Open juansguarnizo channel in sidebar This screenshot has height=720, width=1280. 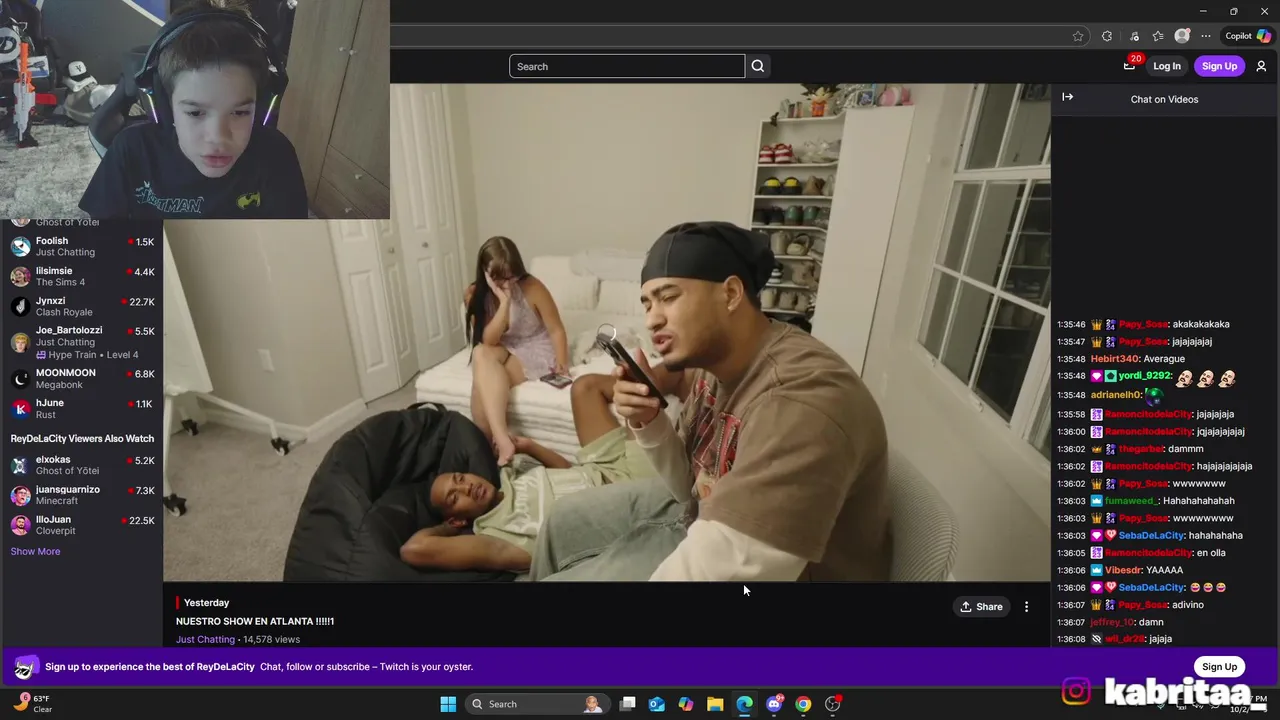pos(82,495)
